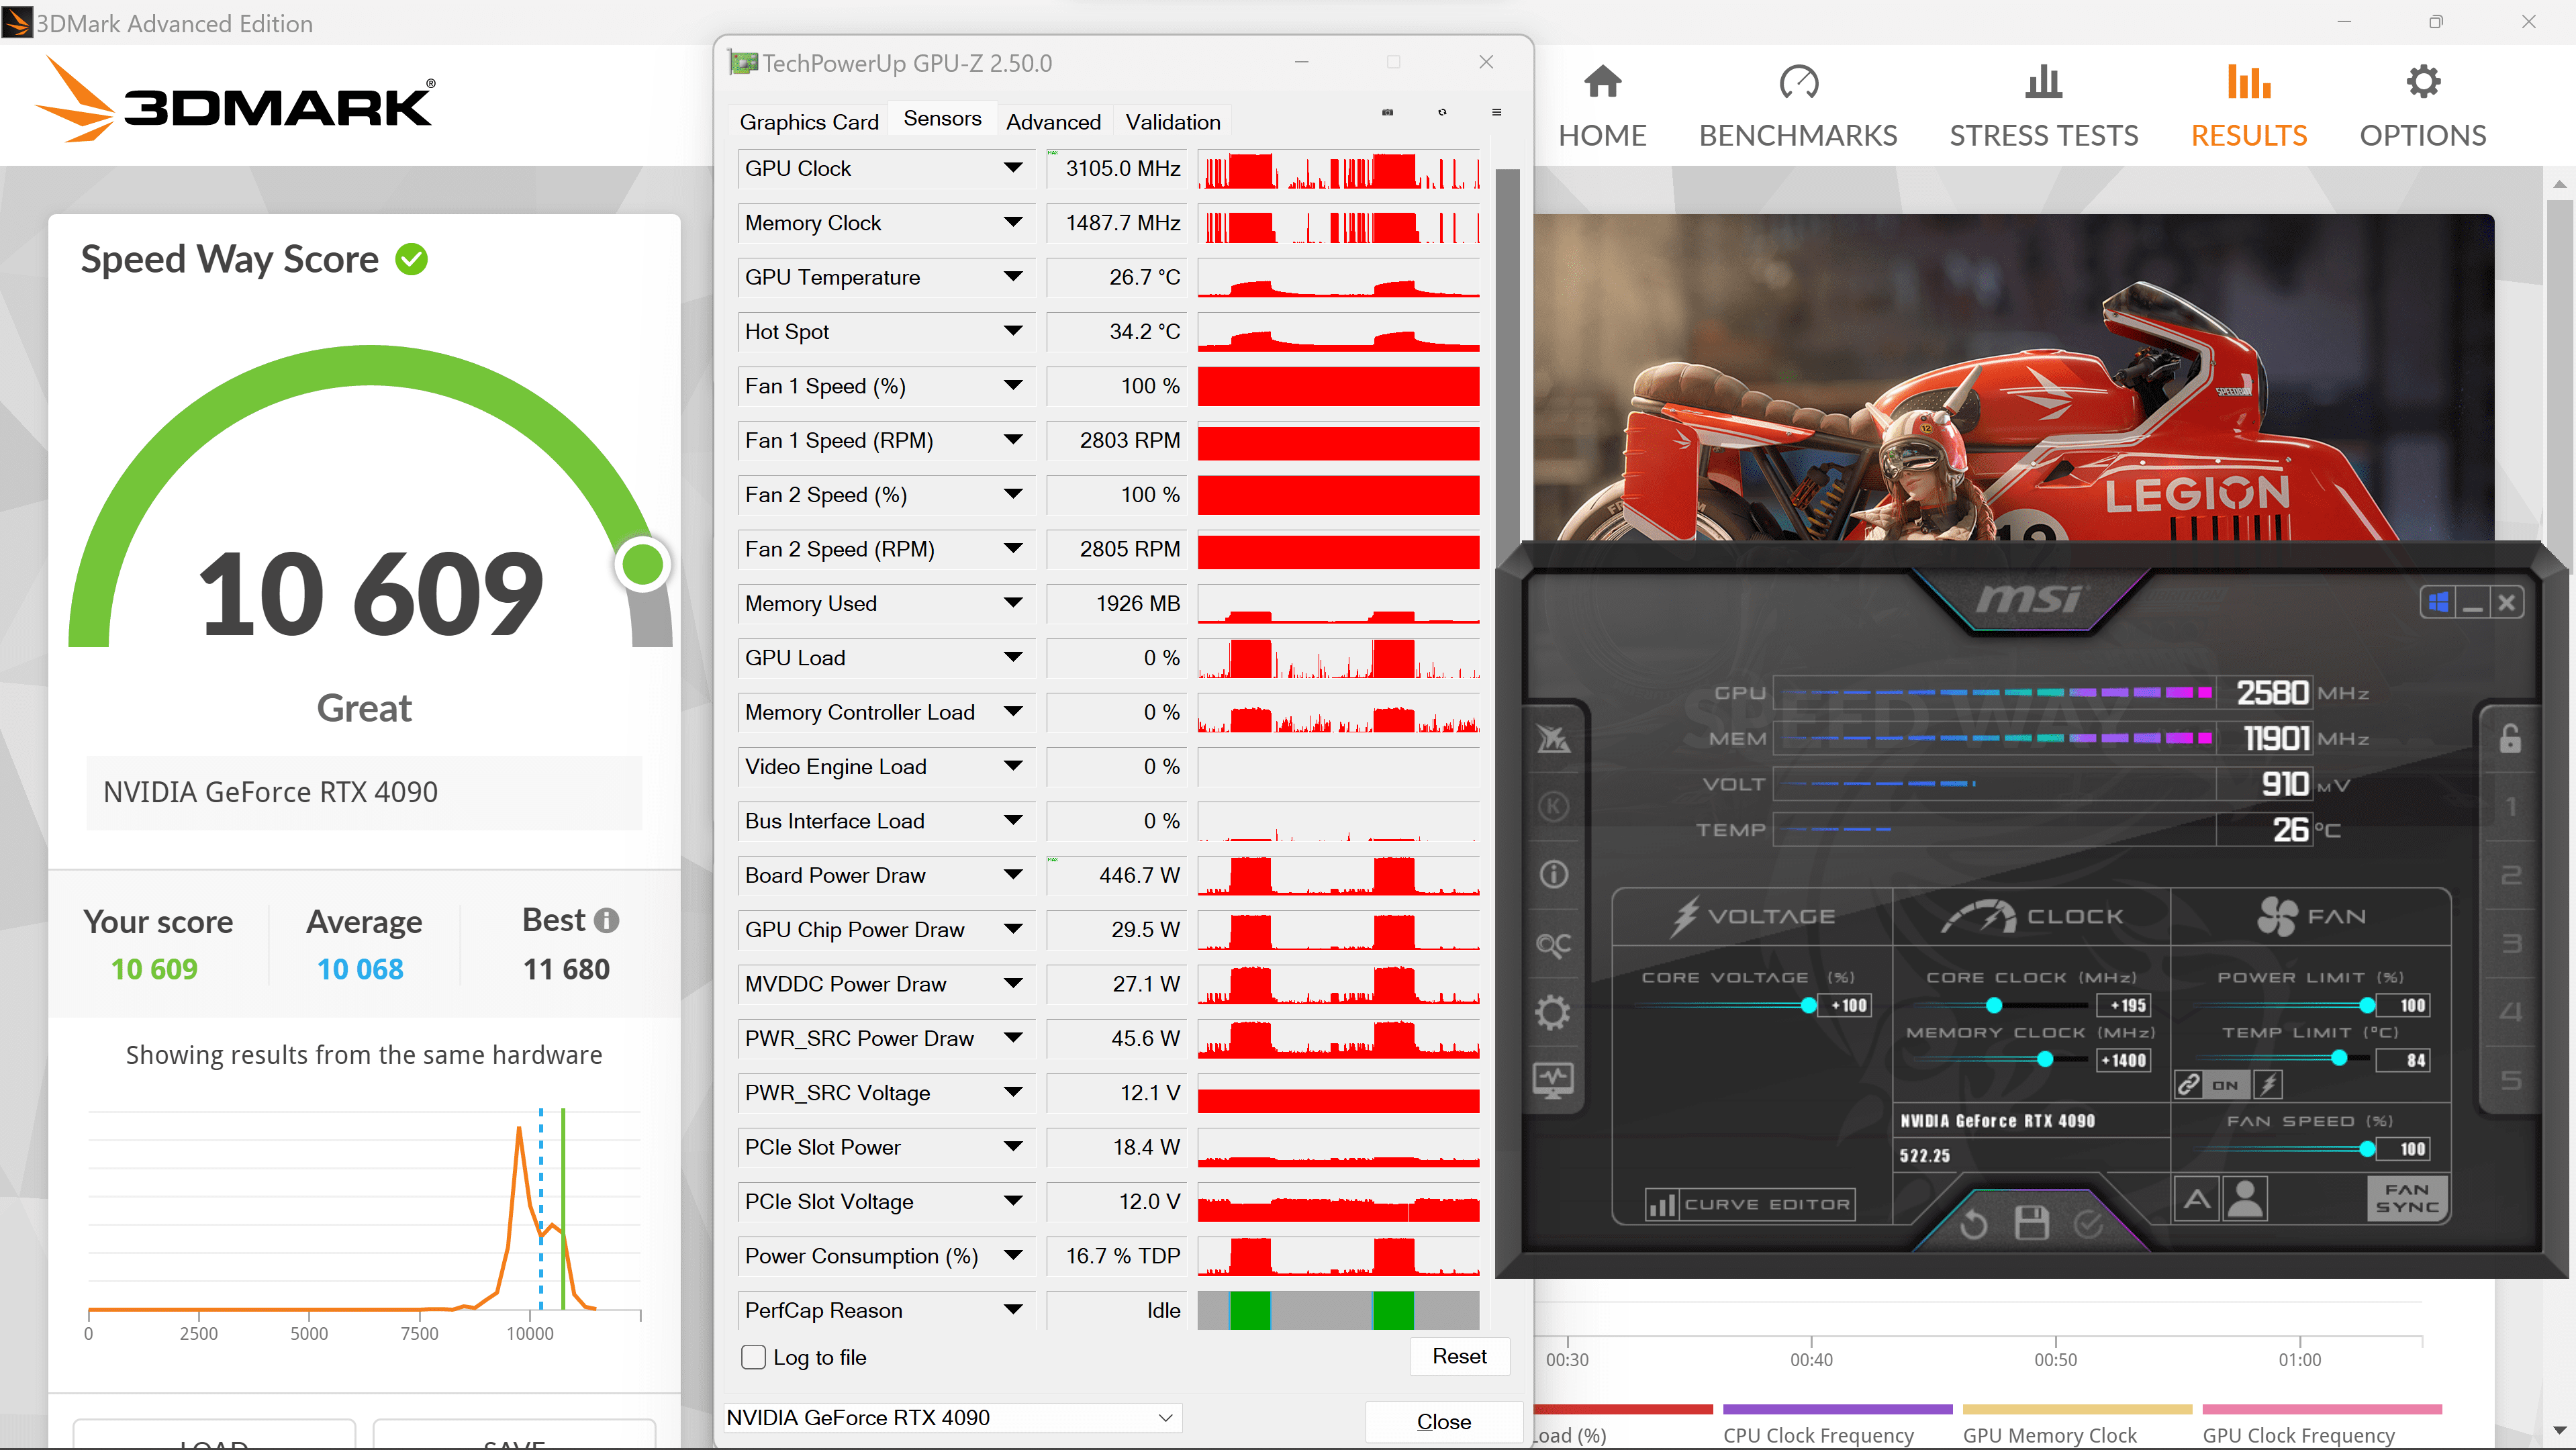Image resolution: width=2576 pixels, height=1450 pixels.
Task: Click the Memory Clock slider handle
Action: pos(2045,1060)
